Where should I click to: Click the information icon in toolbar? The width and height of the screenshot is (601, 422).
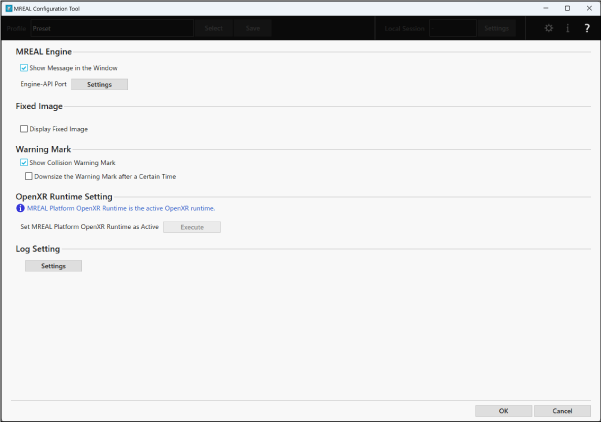(x=567, y=28)
